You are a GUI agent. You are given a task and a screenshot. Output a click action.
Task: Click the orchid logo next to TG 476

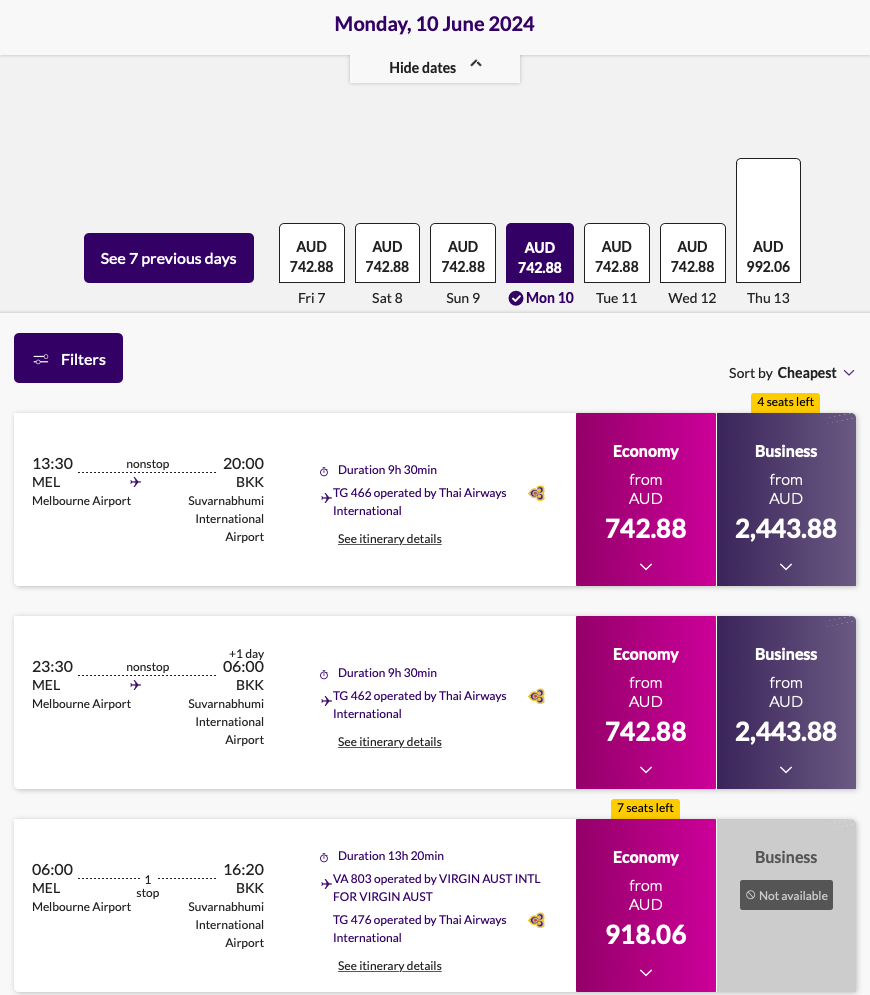537,920
